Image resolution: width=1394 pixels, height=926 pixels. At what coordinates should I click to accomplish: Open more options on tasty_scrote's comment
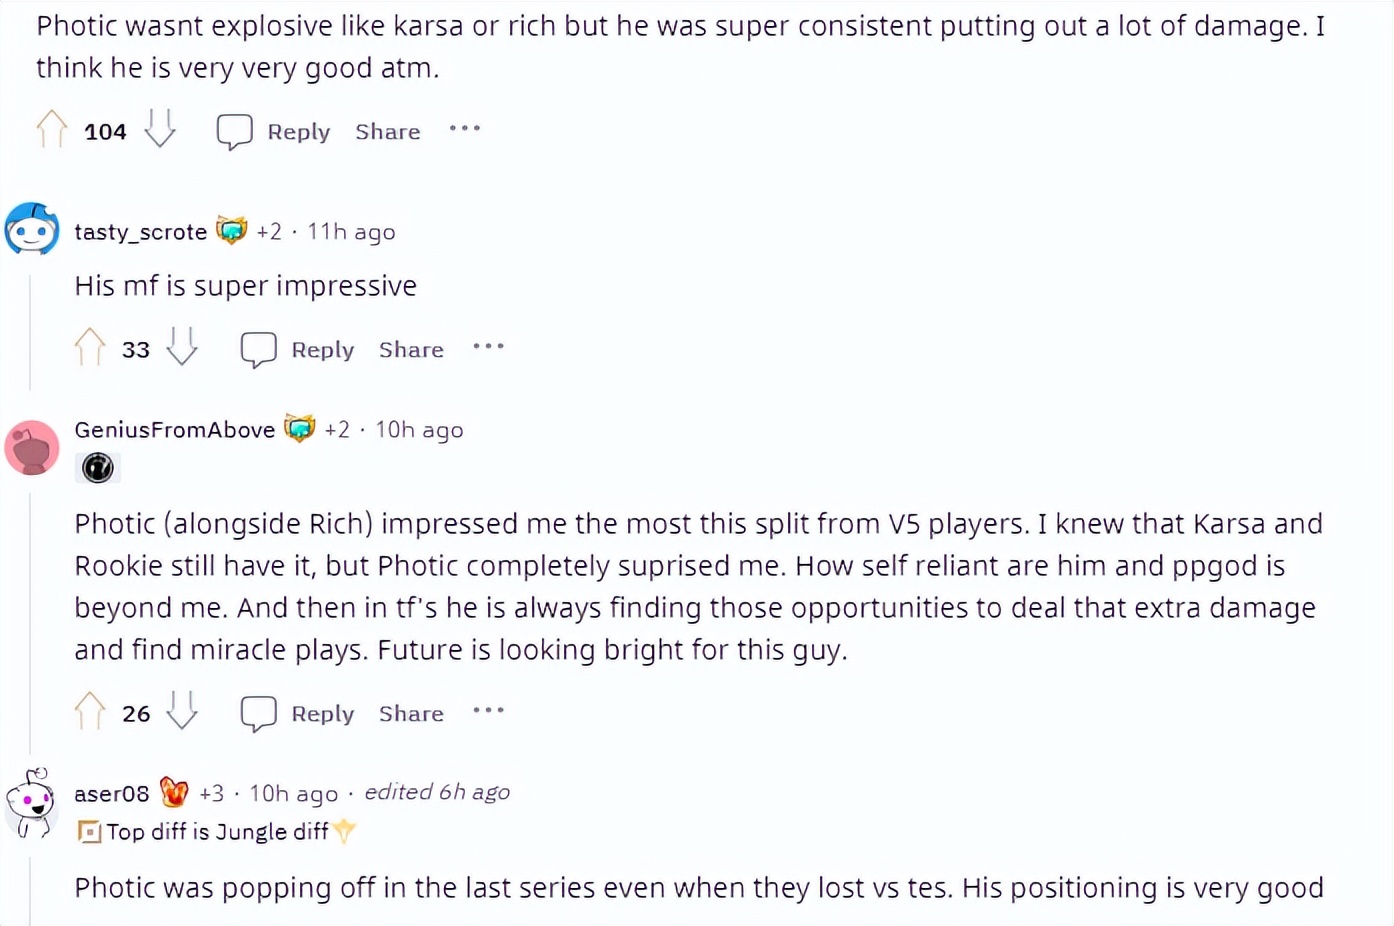point(488,347)
